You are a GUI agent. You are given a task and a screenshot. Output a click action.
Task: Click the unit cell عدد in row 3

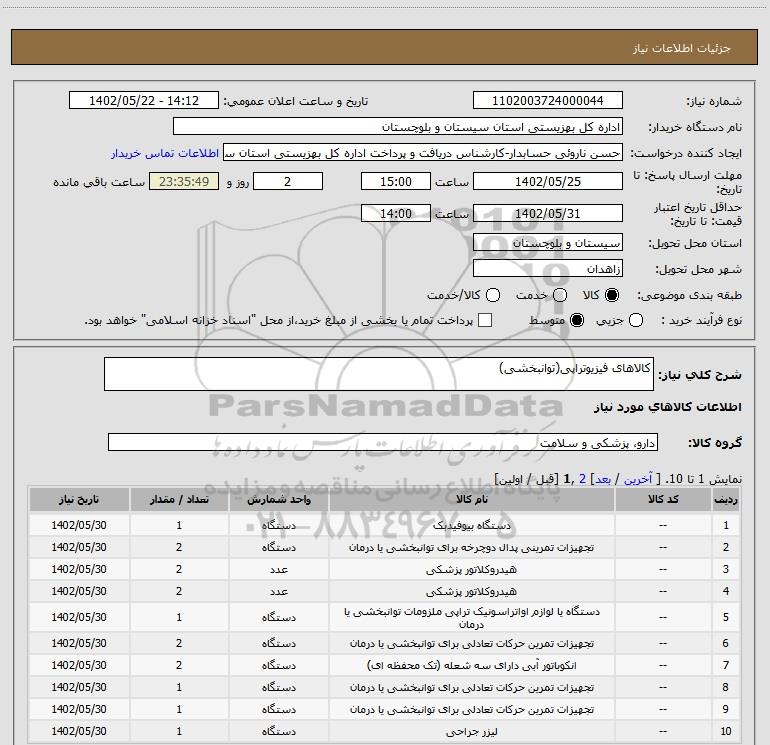point(278,569)
